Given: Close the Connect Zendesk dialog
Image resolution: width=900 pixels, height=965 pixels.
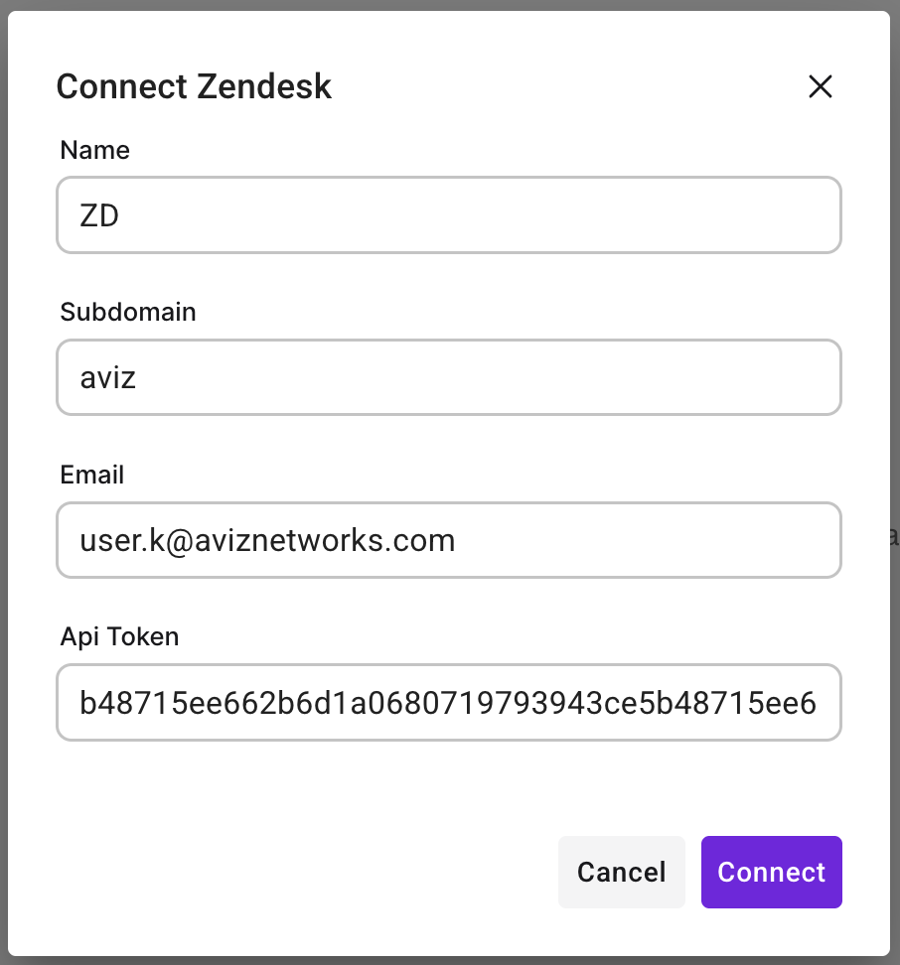Looking at the screenshot, I should coord(820,87).
